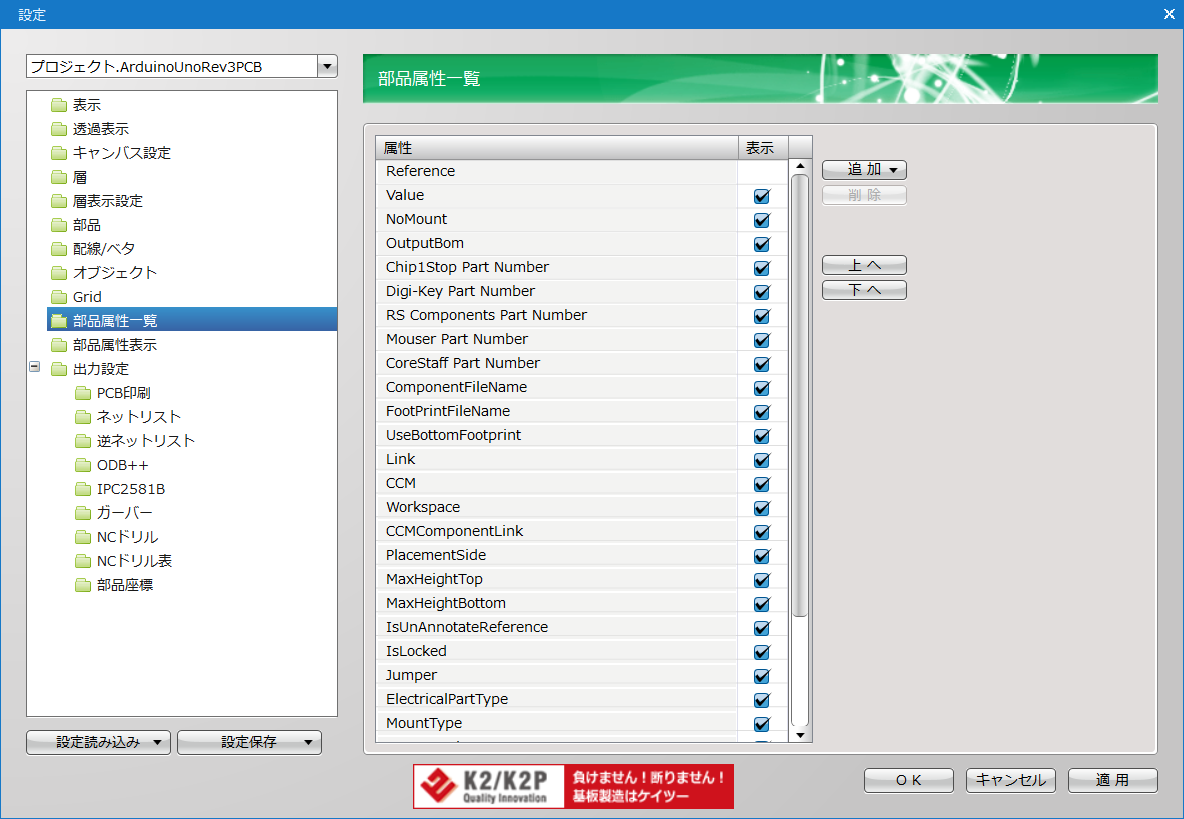
Task: Open the project selection dropdown
Action: (x=326, y=67)
